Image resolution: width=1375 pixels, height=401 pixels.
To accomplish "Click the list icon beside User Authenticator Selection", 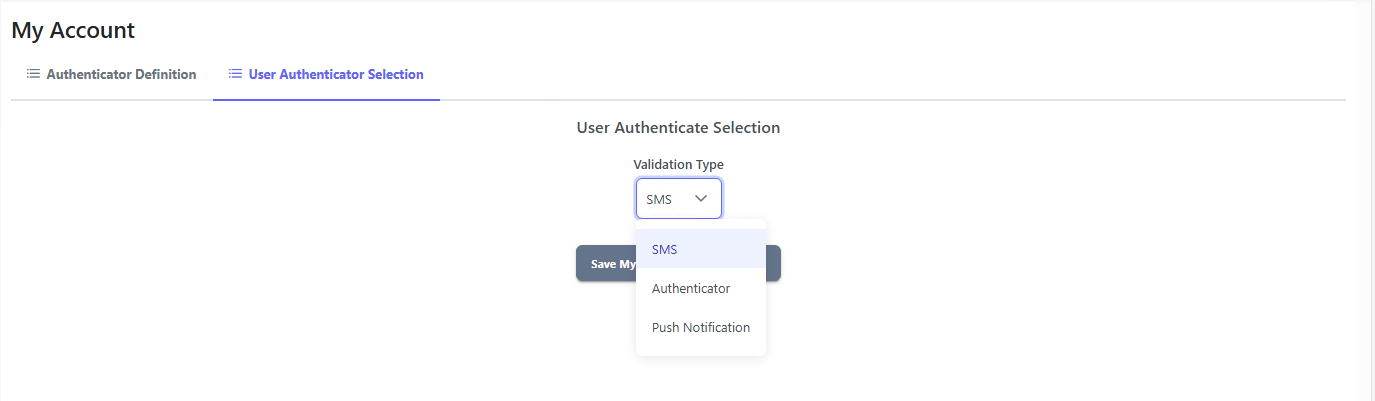I will point(235,74).
